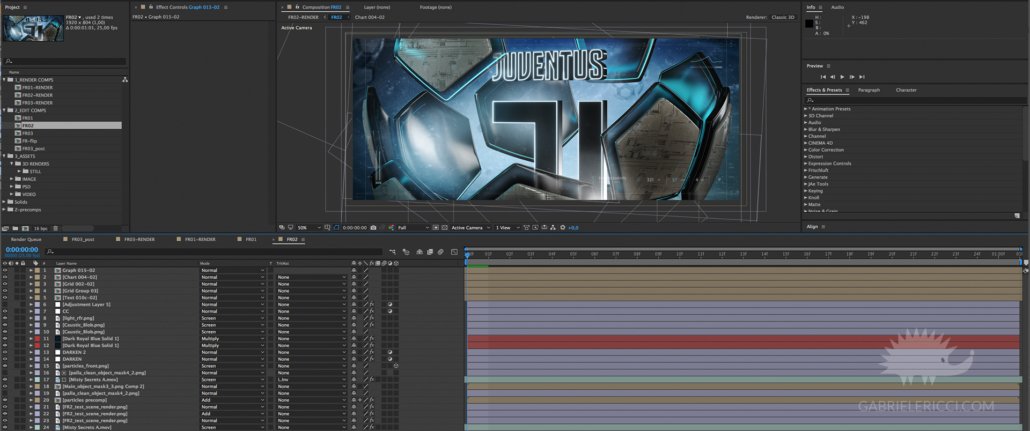The height and width of the screenshot is (431, 1030).
Task: Open the Render Queue tab
Action: (x=26, y=240)
